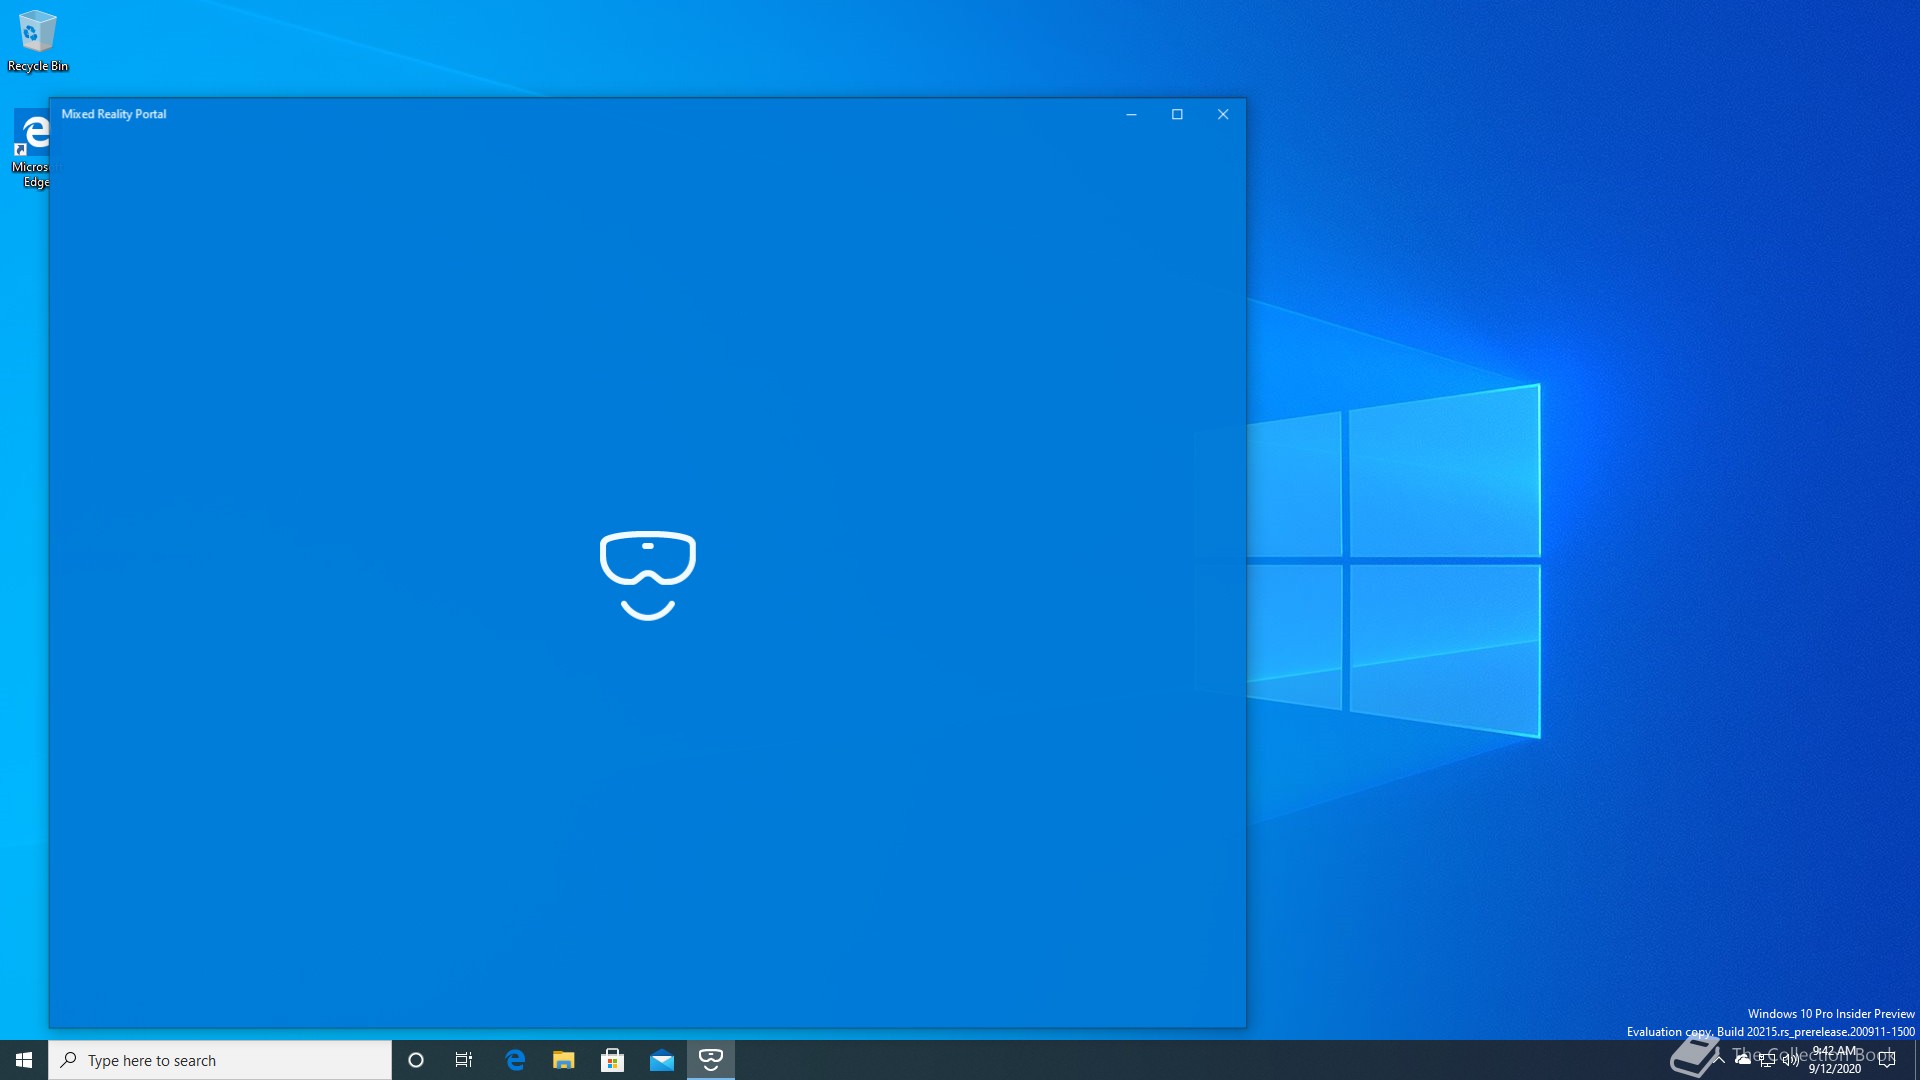Click the Mixed Reality headset logo
Viewport: 1920px width, 1080px height.
coord(648,575)
